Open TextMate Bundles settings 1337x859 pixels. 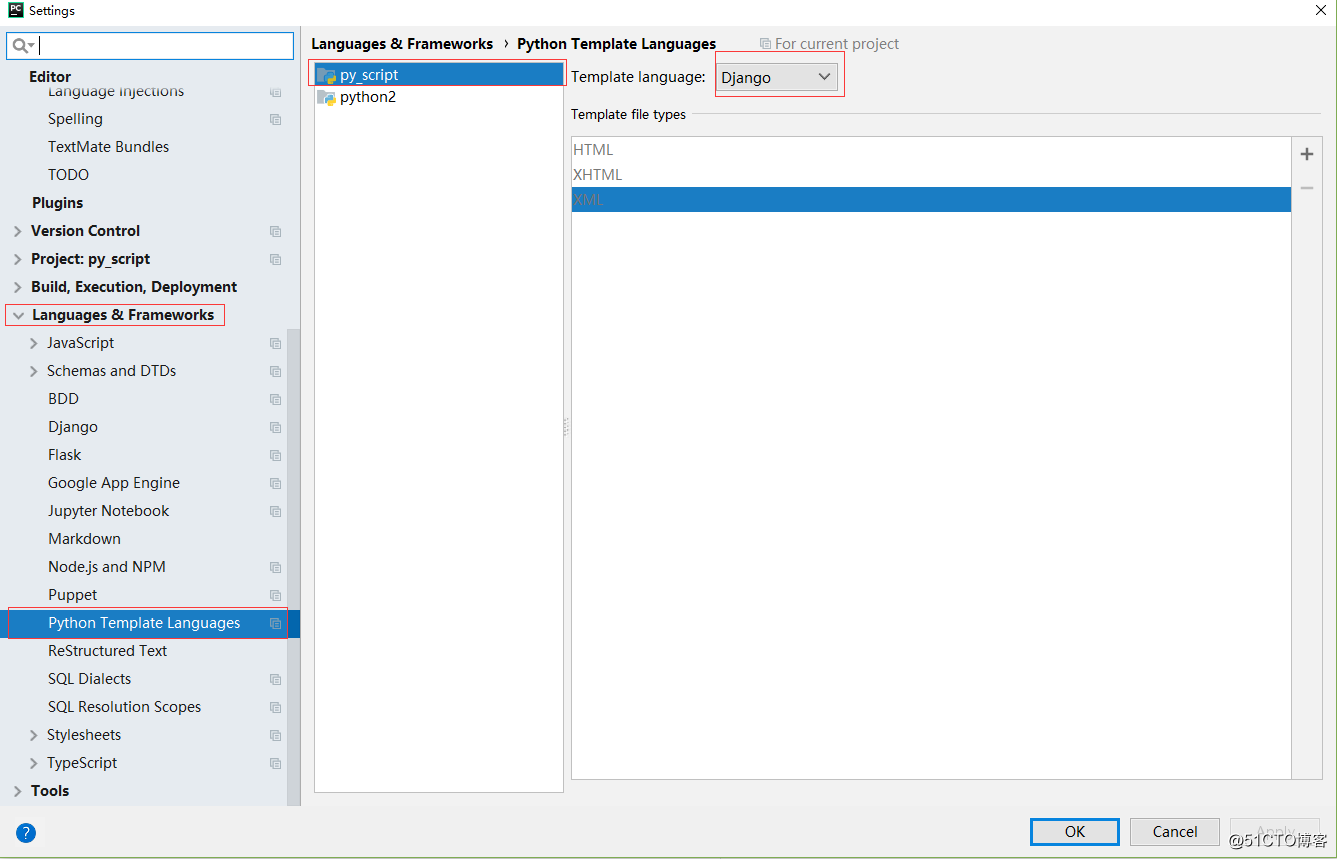tap(108, 147)
